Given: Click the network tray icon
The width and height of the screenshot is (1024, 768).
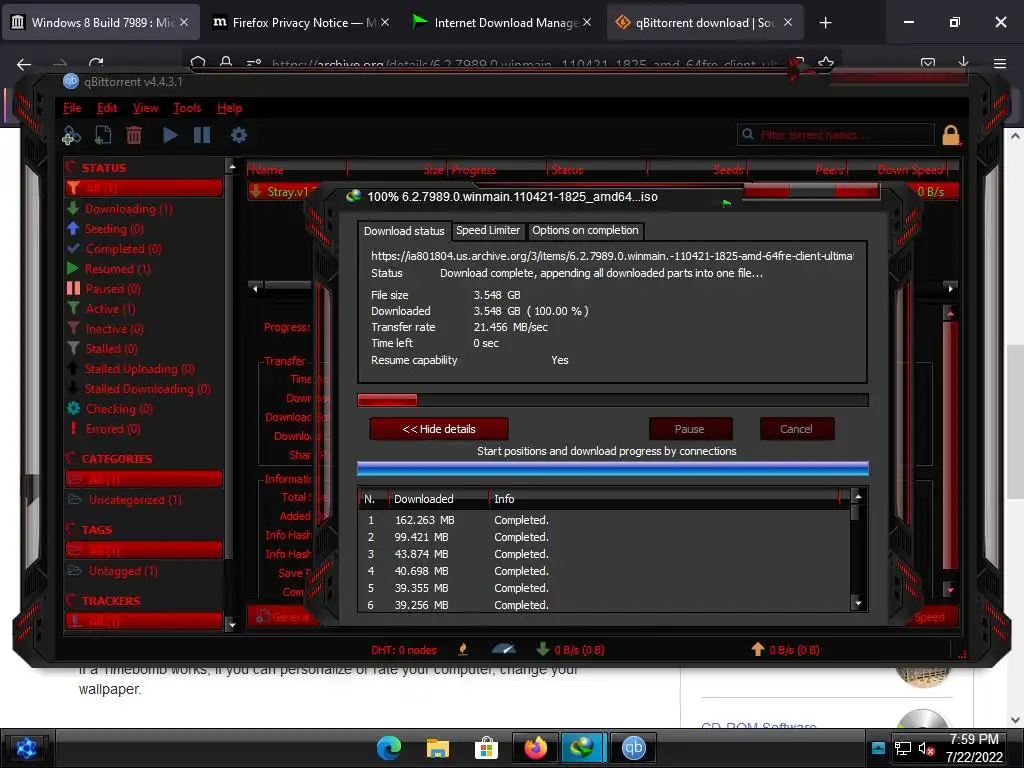Looking at the screenshot, I should tap(903, 748).
